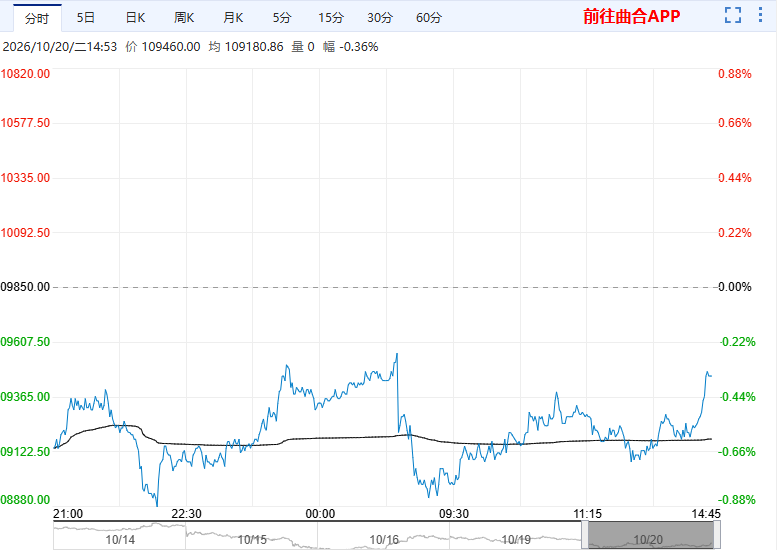Click the 09:30 time axis label
The height and width of the screenshot is (550, 777).
click(454, 514)
